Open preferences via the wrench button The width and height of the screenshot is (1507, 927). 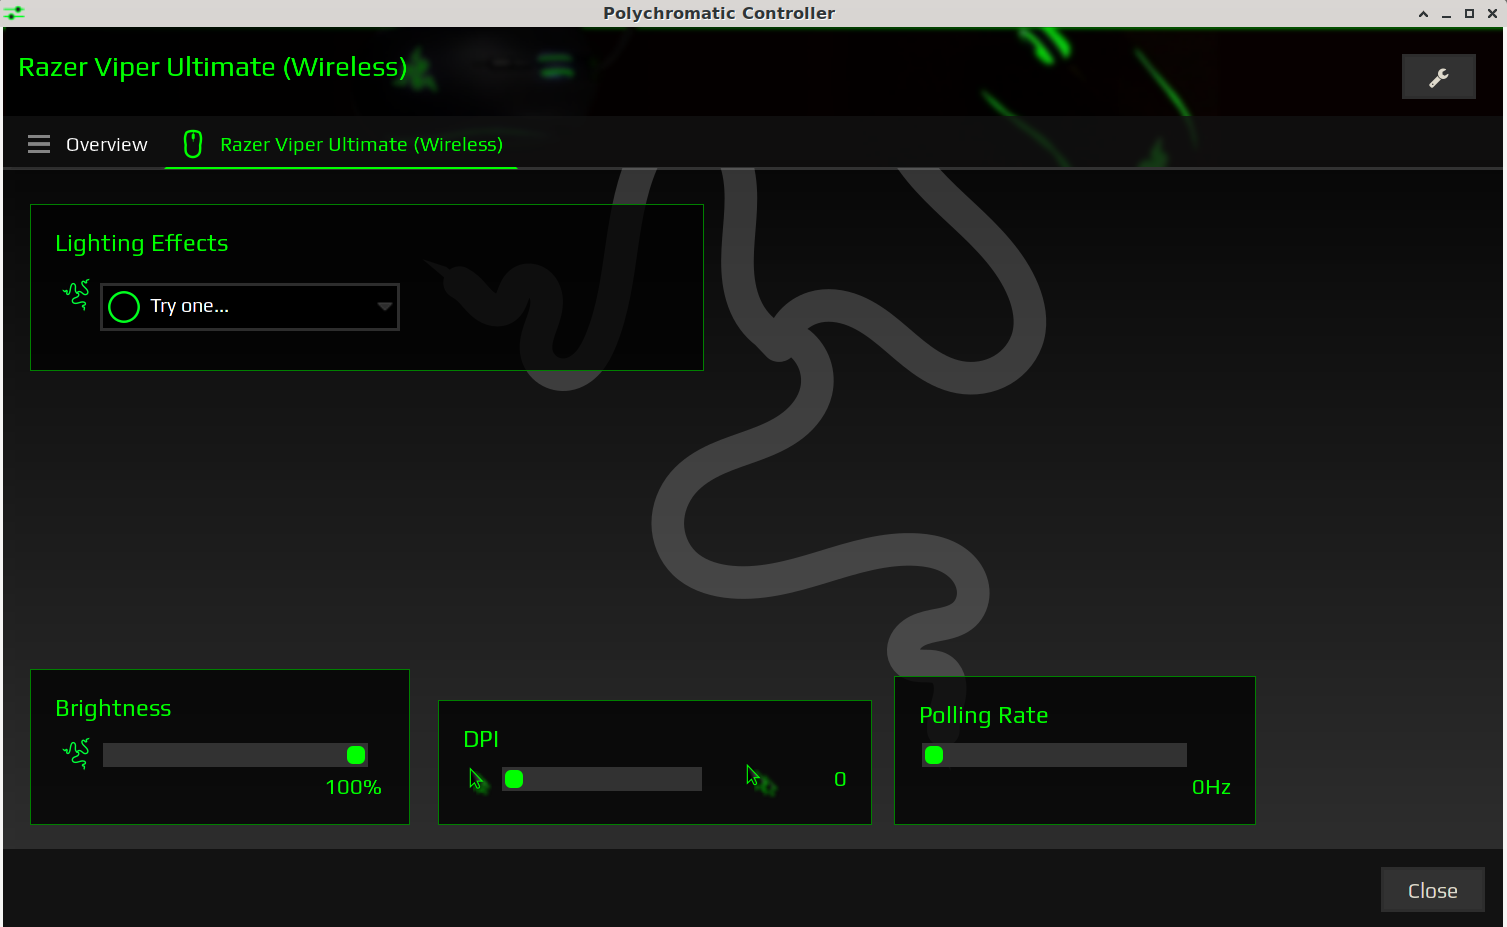(1438, 77)
